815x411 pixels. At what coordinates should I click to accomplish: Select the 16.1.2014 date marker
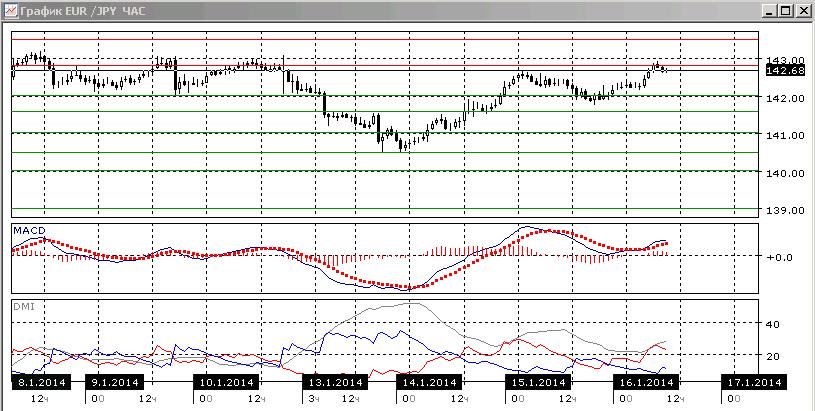(646, 382)
